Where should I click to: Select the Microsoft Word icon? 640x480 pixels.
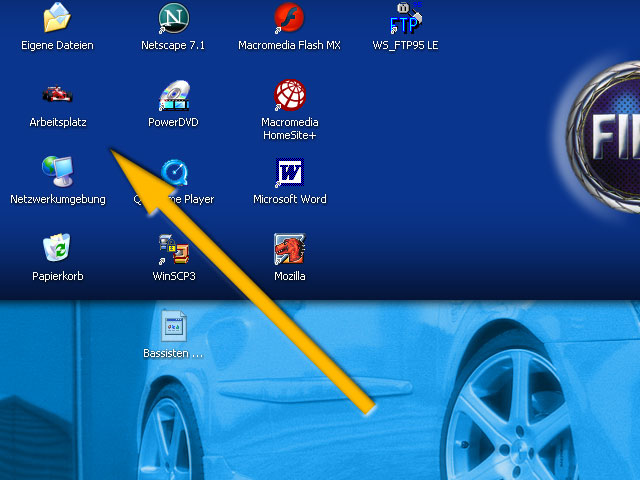click(289, 172)
